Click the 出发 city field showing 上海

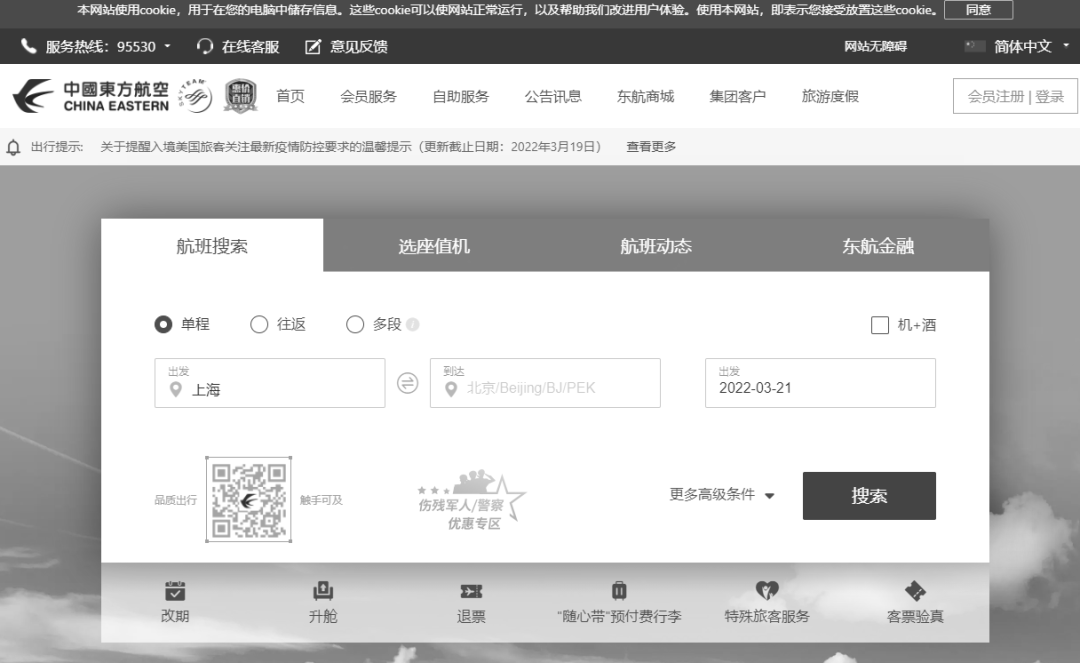pos(270,383)
